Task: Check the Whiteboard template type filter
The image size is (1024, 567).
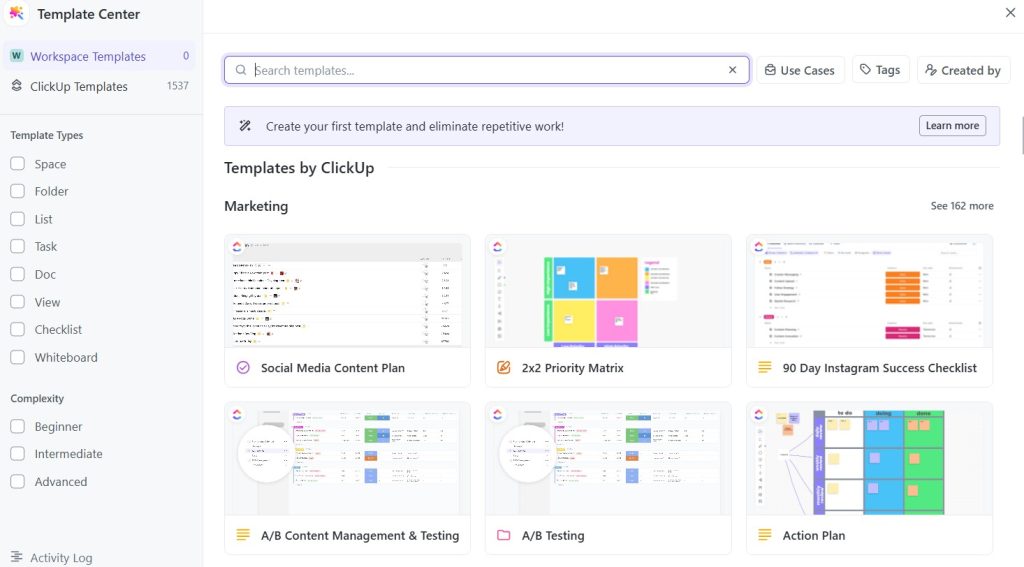Action: click(18, 357)
